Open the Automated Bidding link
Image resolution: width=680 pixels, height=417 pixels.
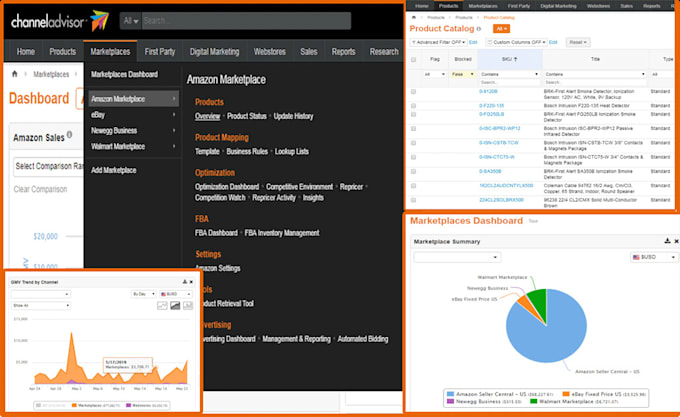(363, 339)
